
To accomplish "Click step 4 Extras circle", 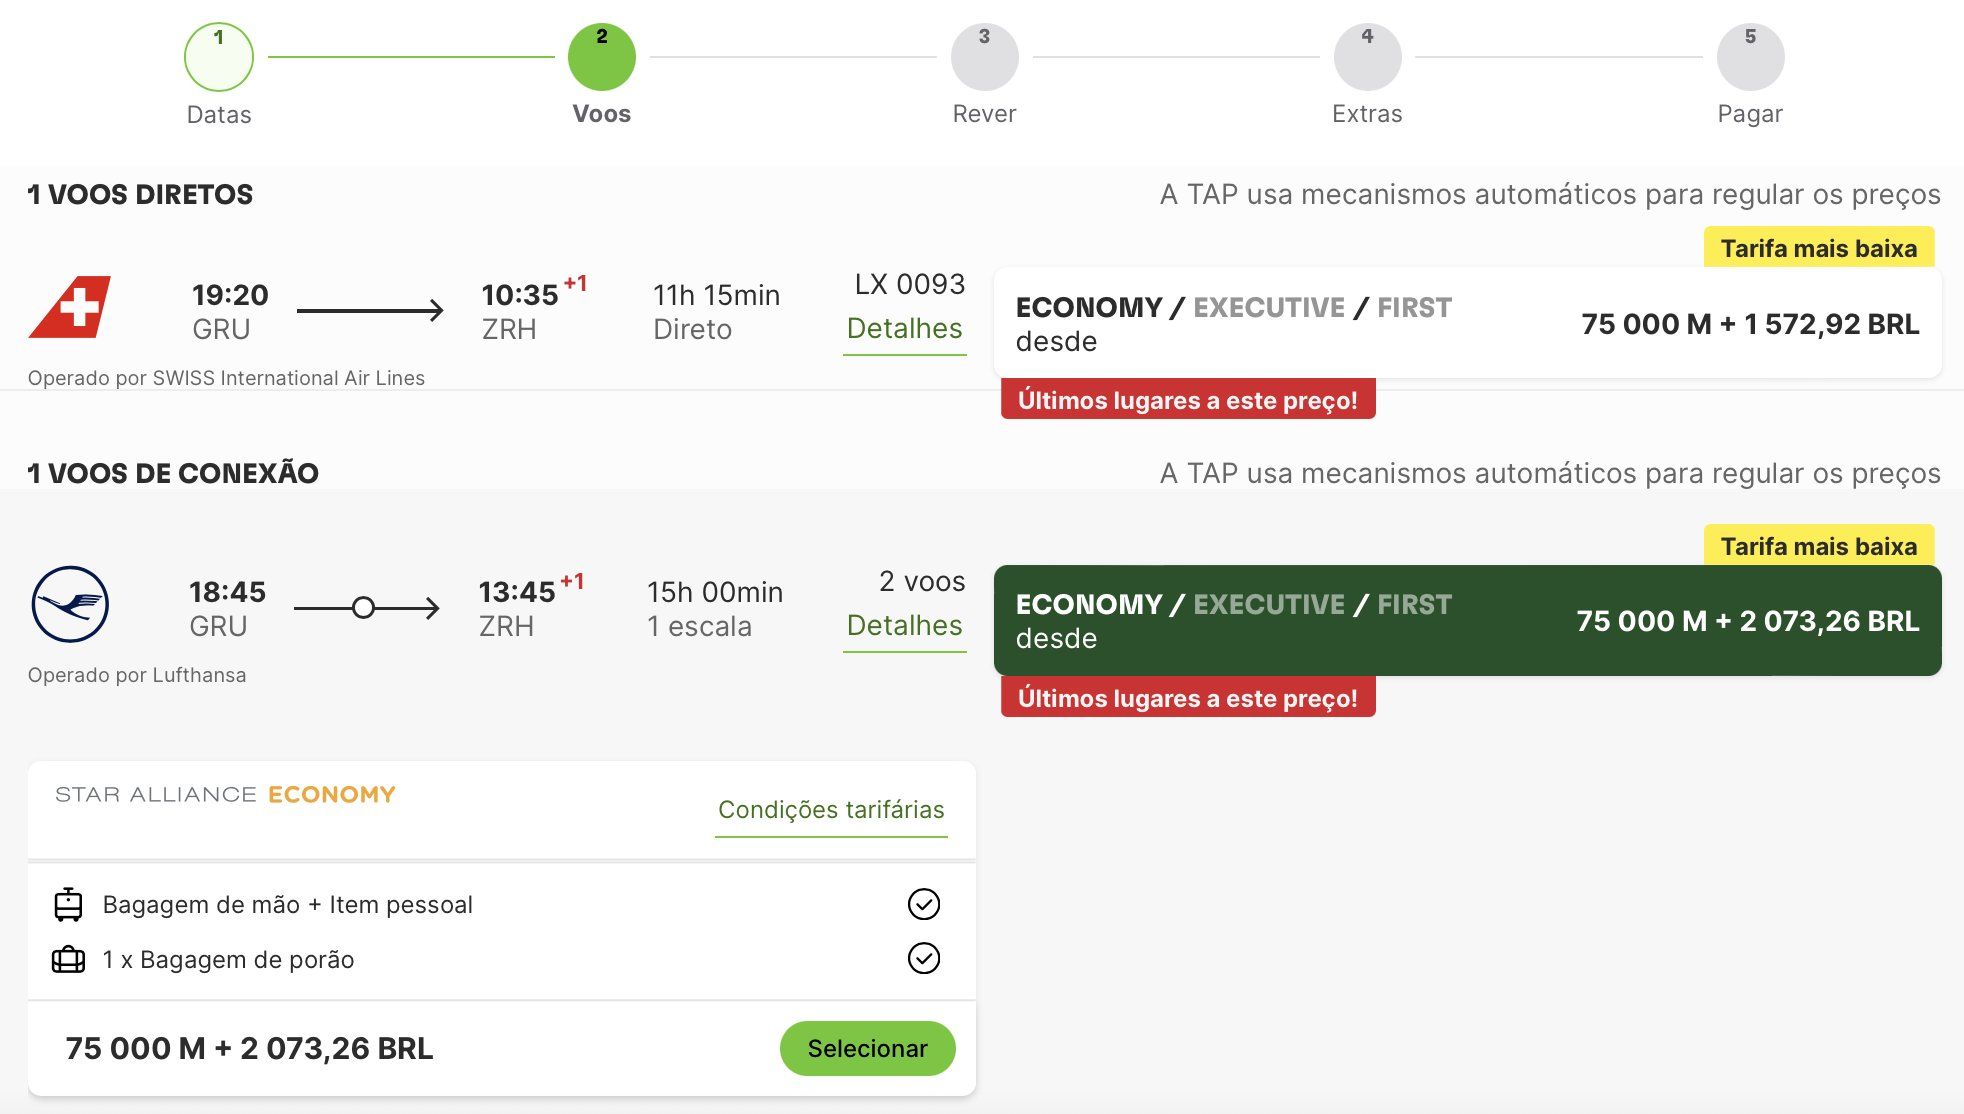I will point(1368,57).
